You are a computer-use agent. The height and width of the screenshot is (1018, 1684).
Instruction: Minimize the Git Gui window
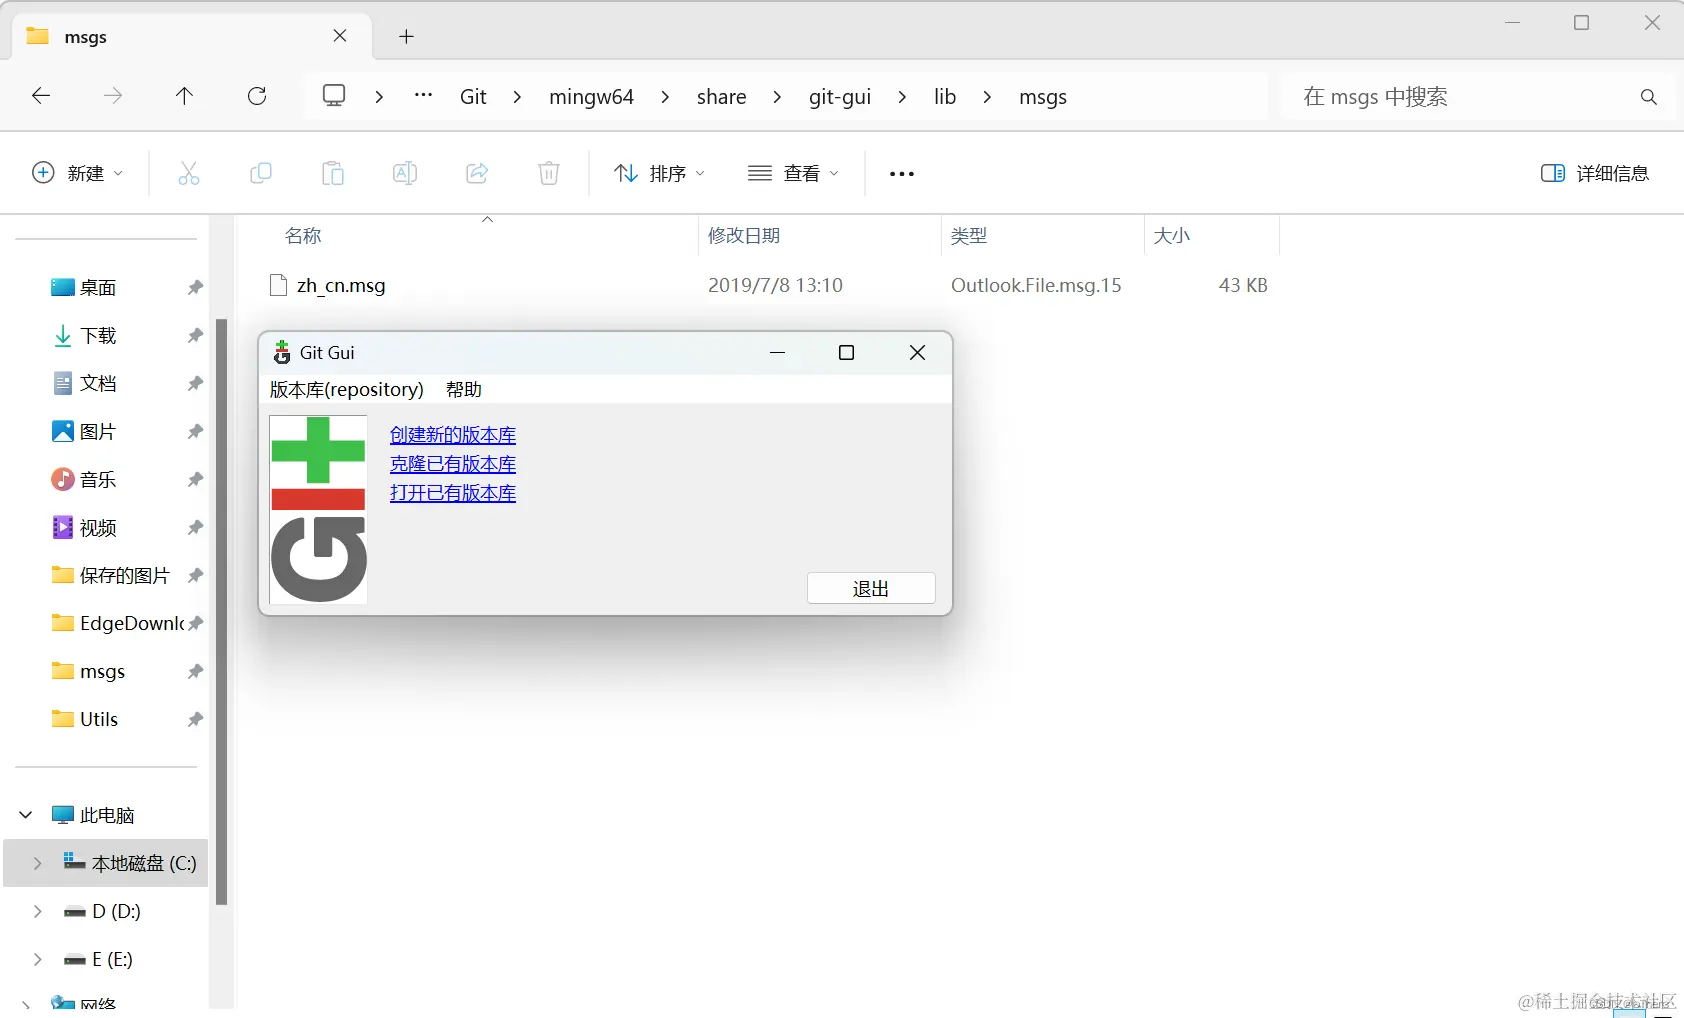pyautogui.click(x=777, y=352)
